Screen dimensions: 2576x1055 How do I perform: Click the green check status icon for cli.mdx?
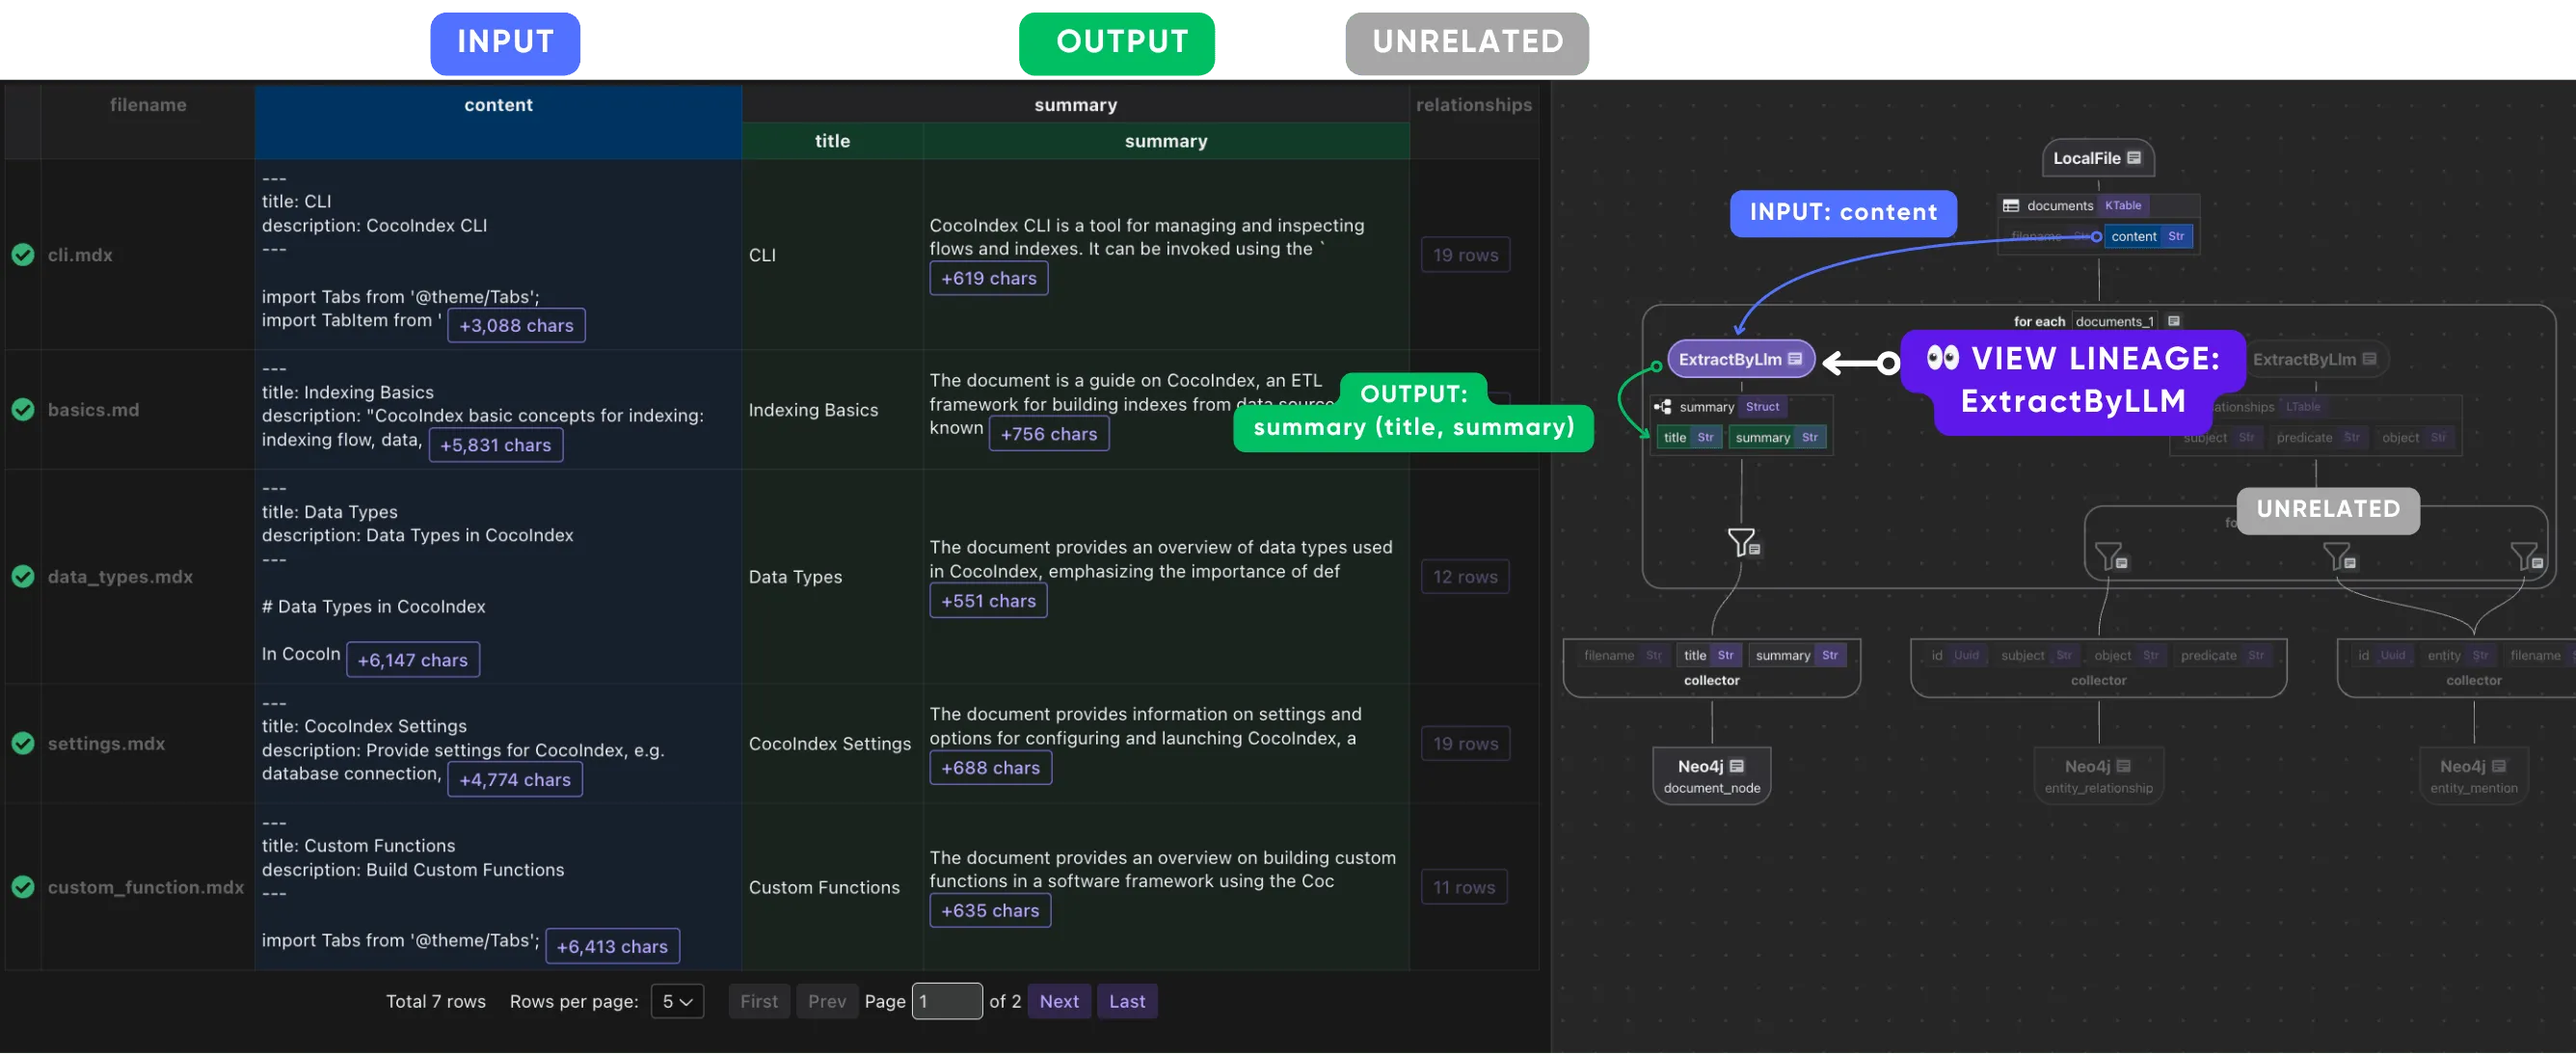(x=23, y=255)
